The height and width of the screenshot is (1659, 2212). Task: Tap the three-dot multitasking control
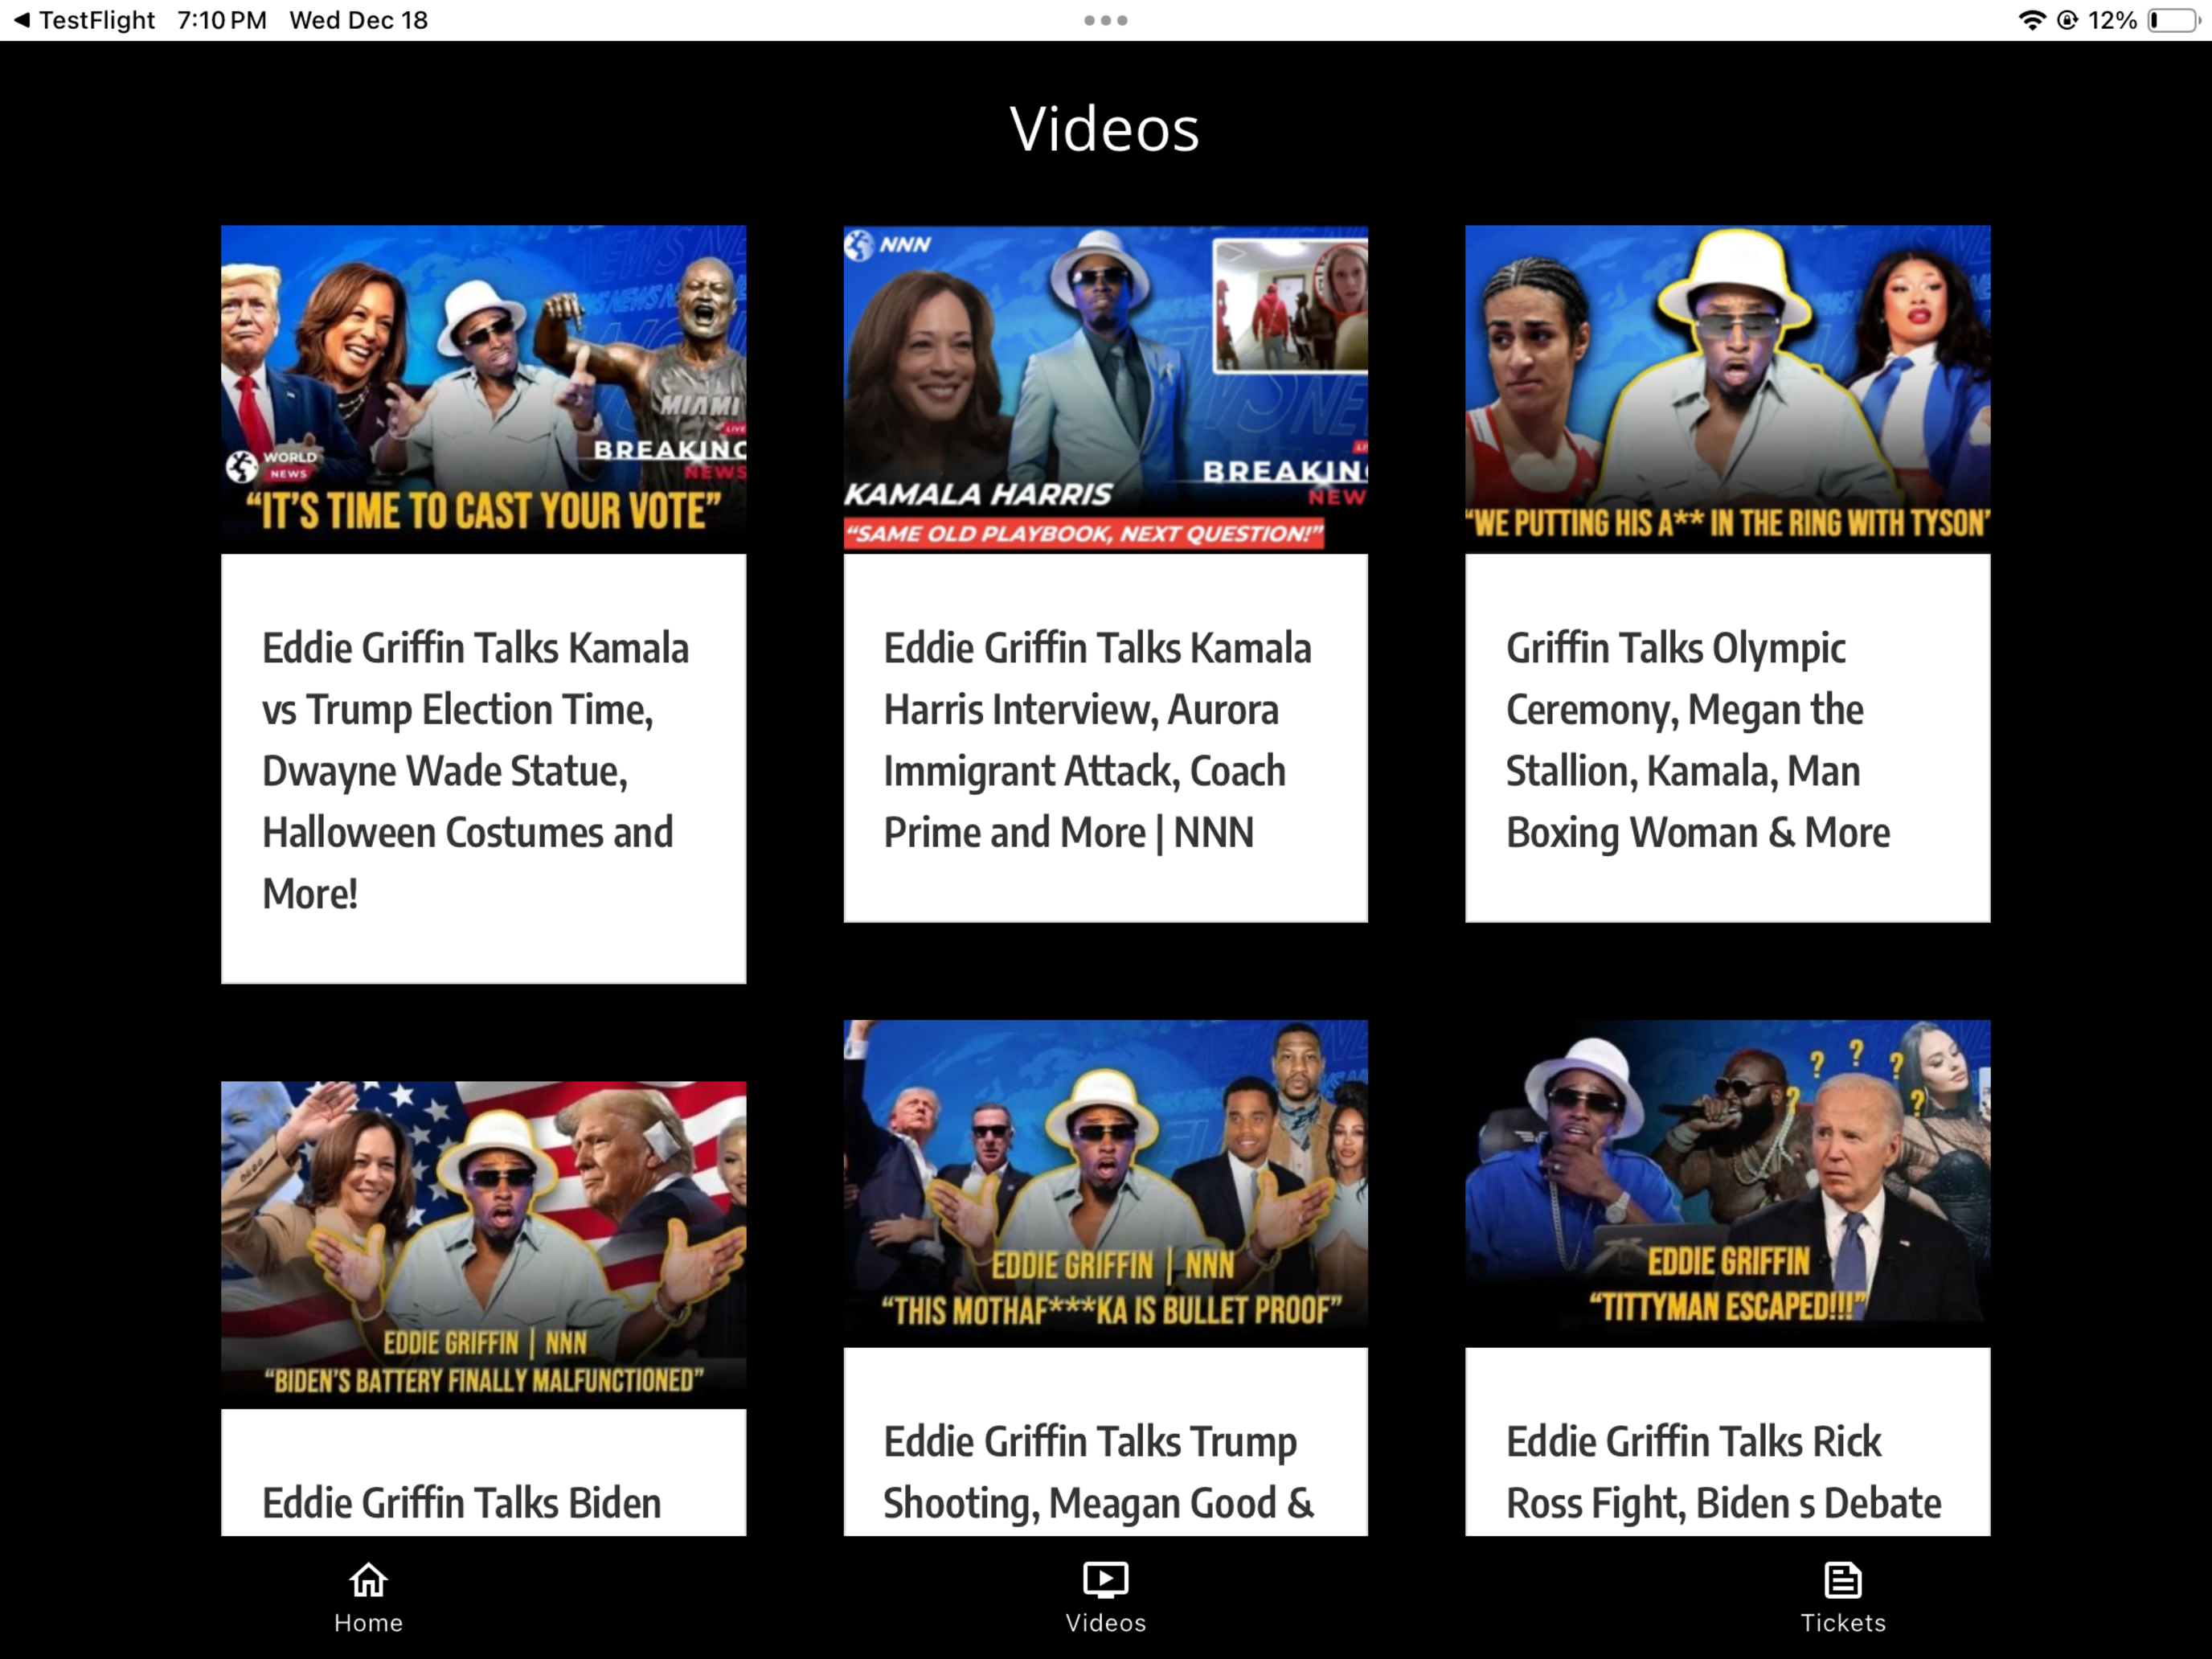[x=1105, y=20]
